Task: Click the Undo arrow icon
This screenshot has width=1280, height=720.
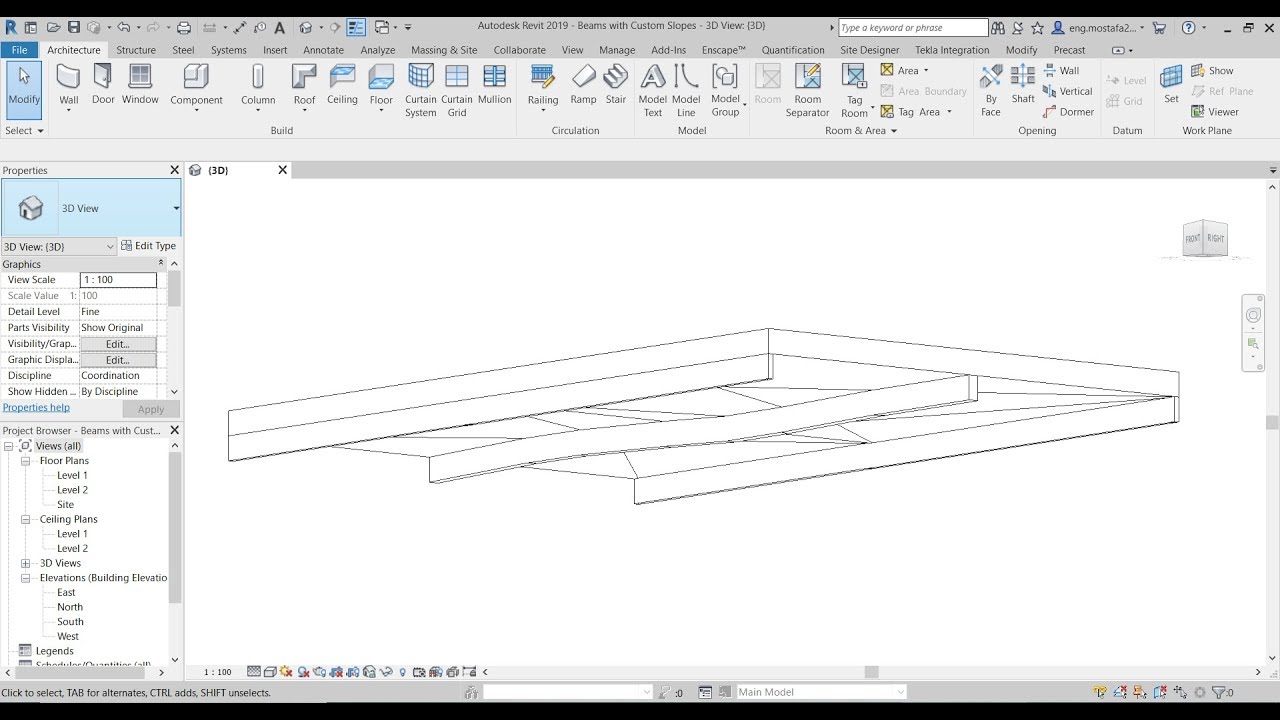Action: (x=124, y=28)
